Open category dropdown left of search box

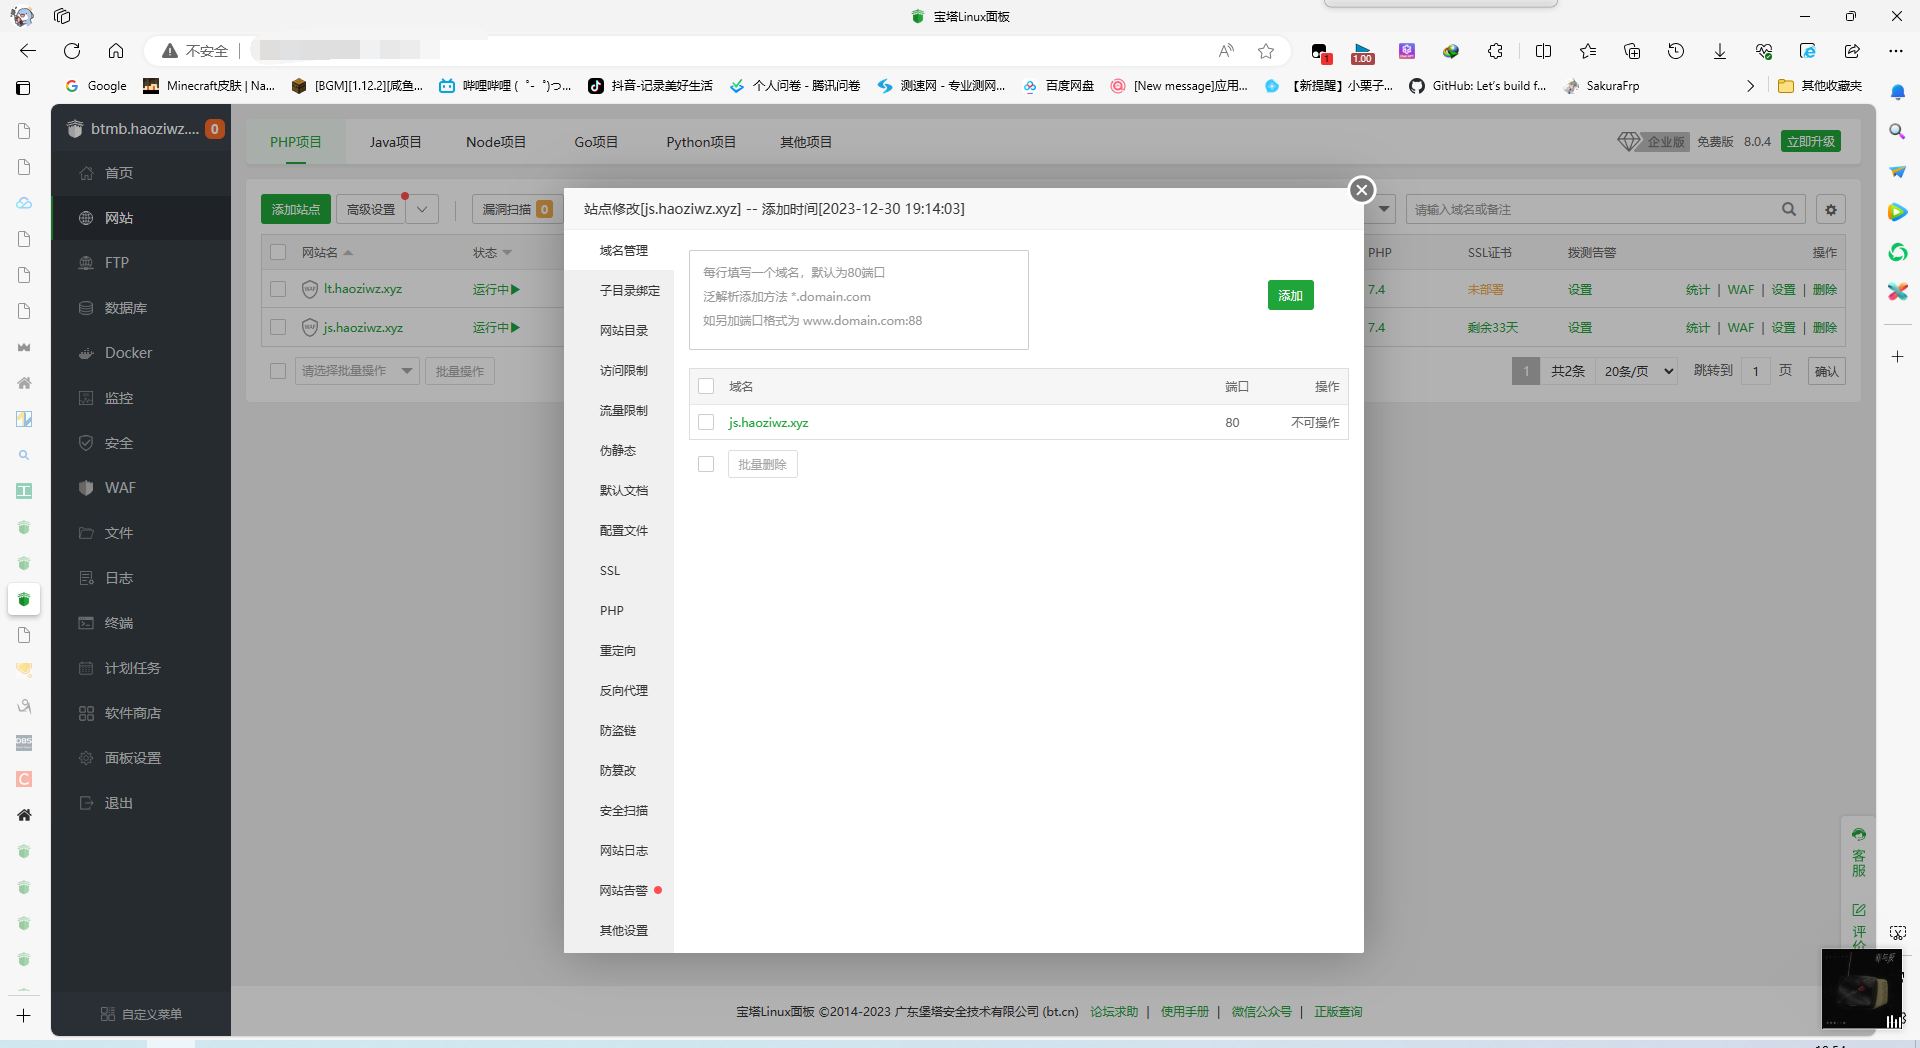(1383, 209)
